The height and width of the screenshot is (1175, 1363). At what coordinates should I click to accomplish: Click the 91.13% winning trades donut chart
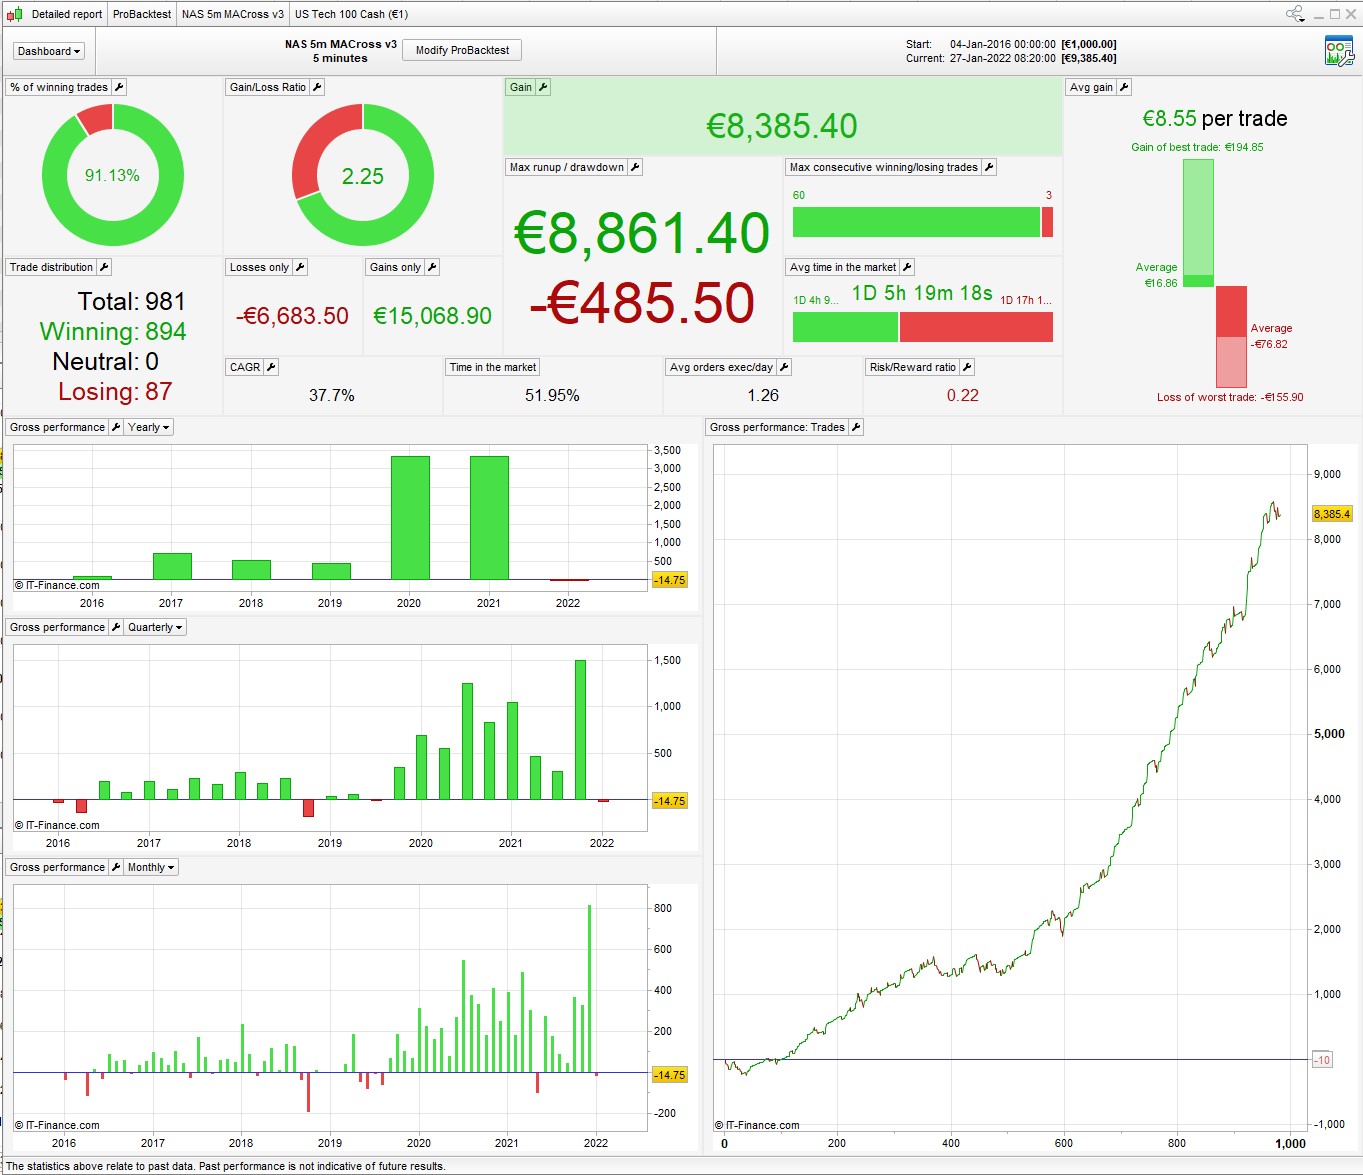[x=113, y=175]
